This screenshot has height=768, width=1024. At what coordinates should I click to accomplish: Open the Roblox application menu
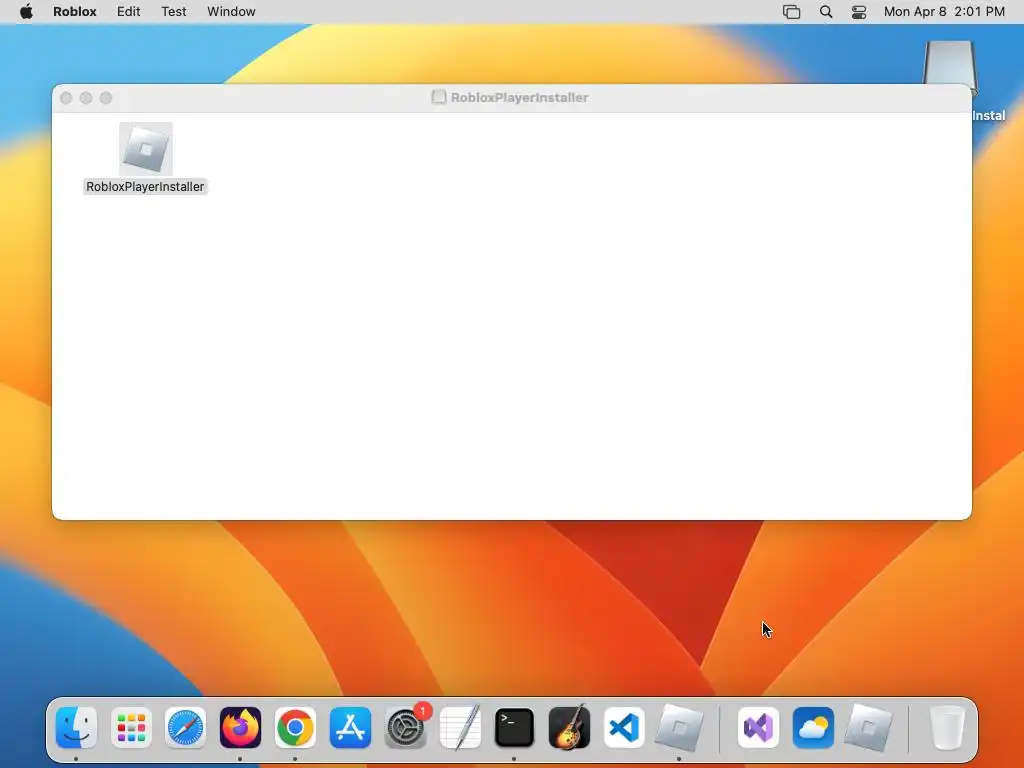pos(74,12)
